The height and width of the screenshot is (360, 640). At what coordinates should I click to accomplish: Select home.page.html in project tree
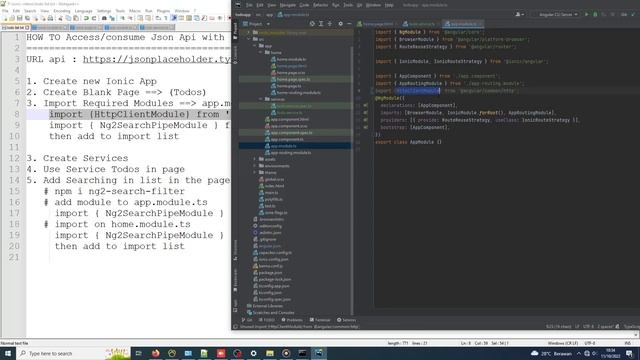pyautogui.click(x=289, y=66)
